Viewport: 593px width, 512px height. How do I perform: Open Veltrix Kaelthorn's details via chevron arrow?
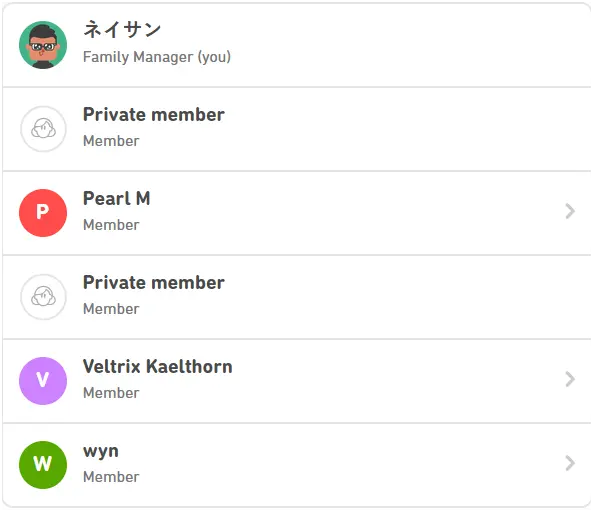pos(570,379)
